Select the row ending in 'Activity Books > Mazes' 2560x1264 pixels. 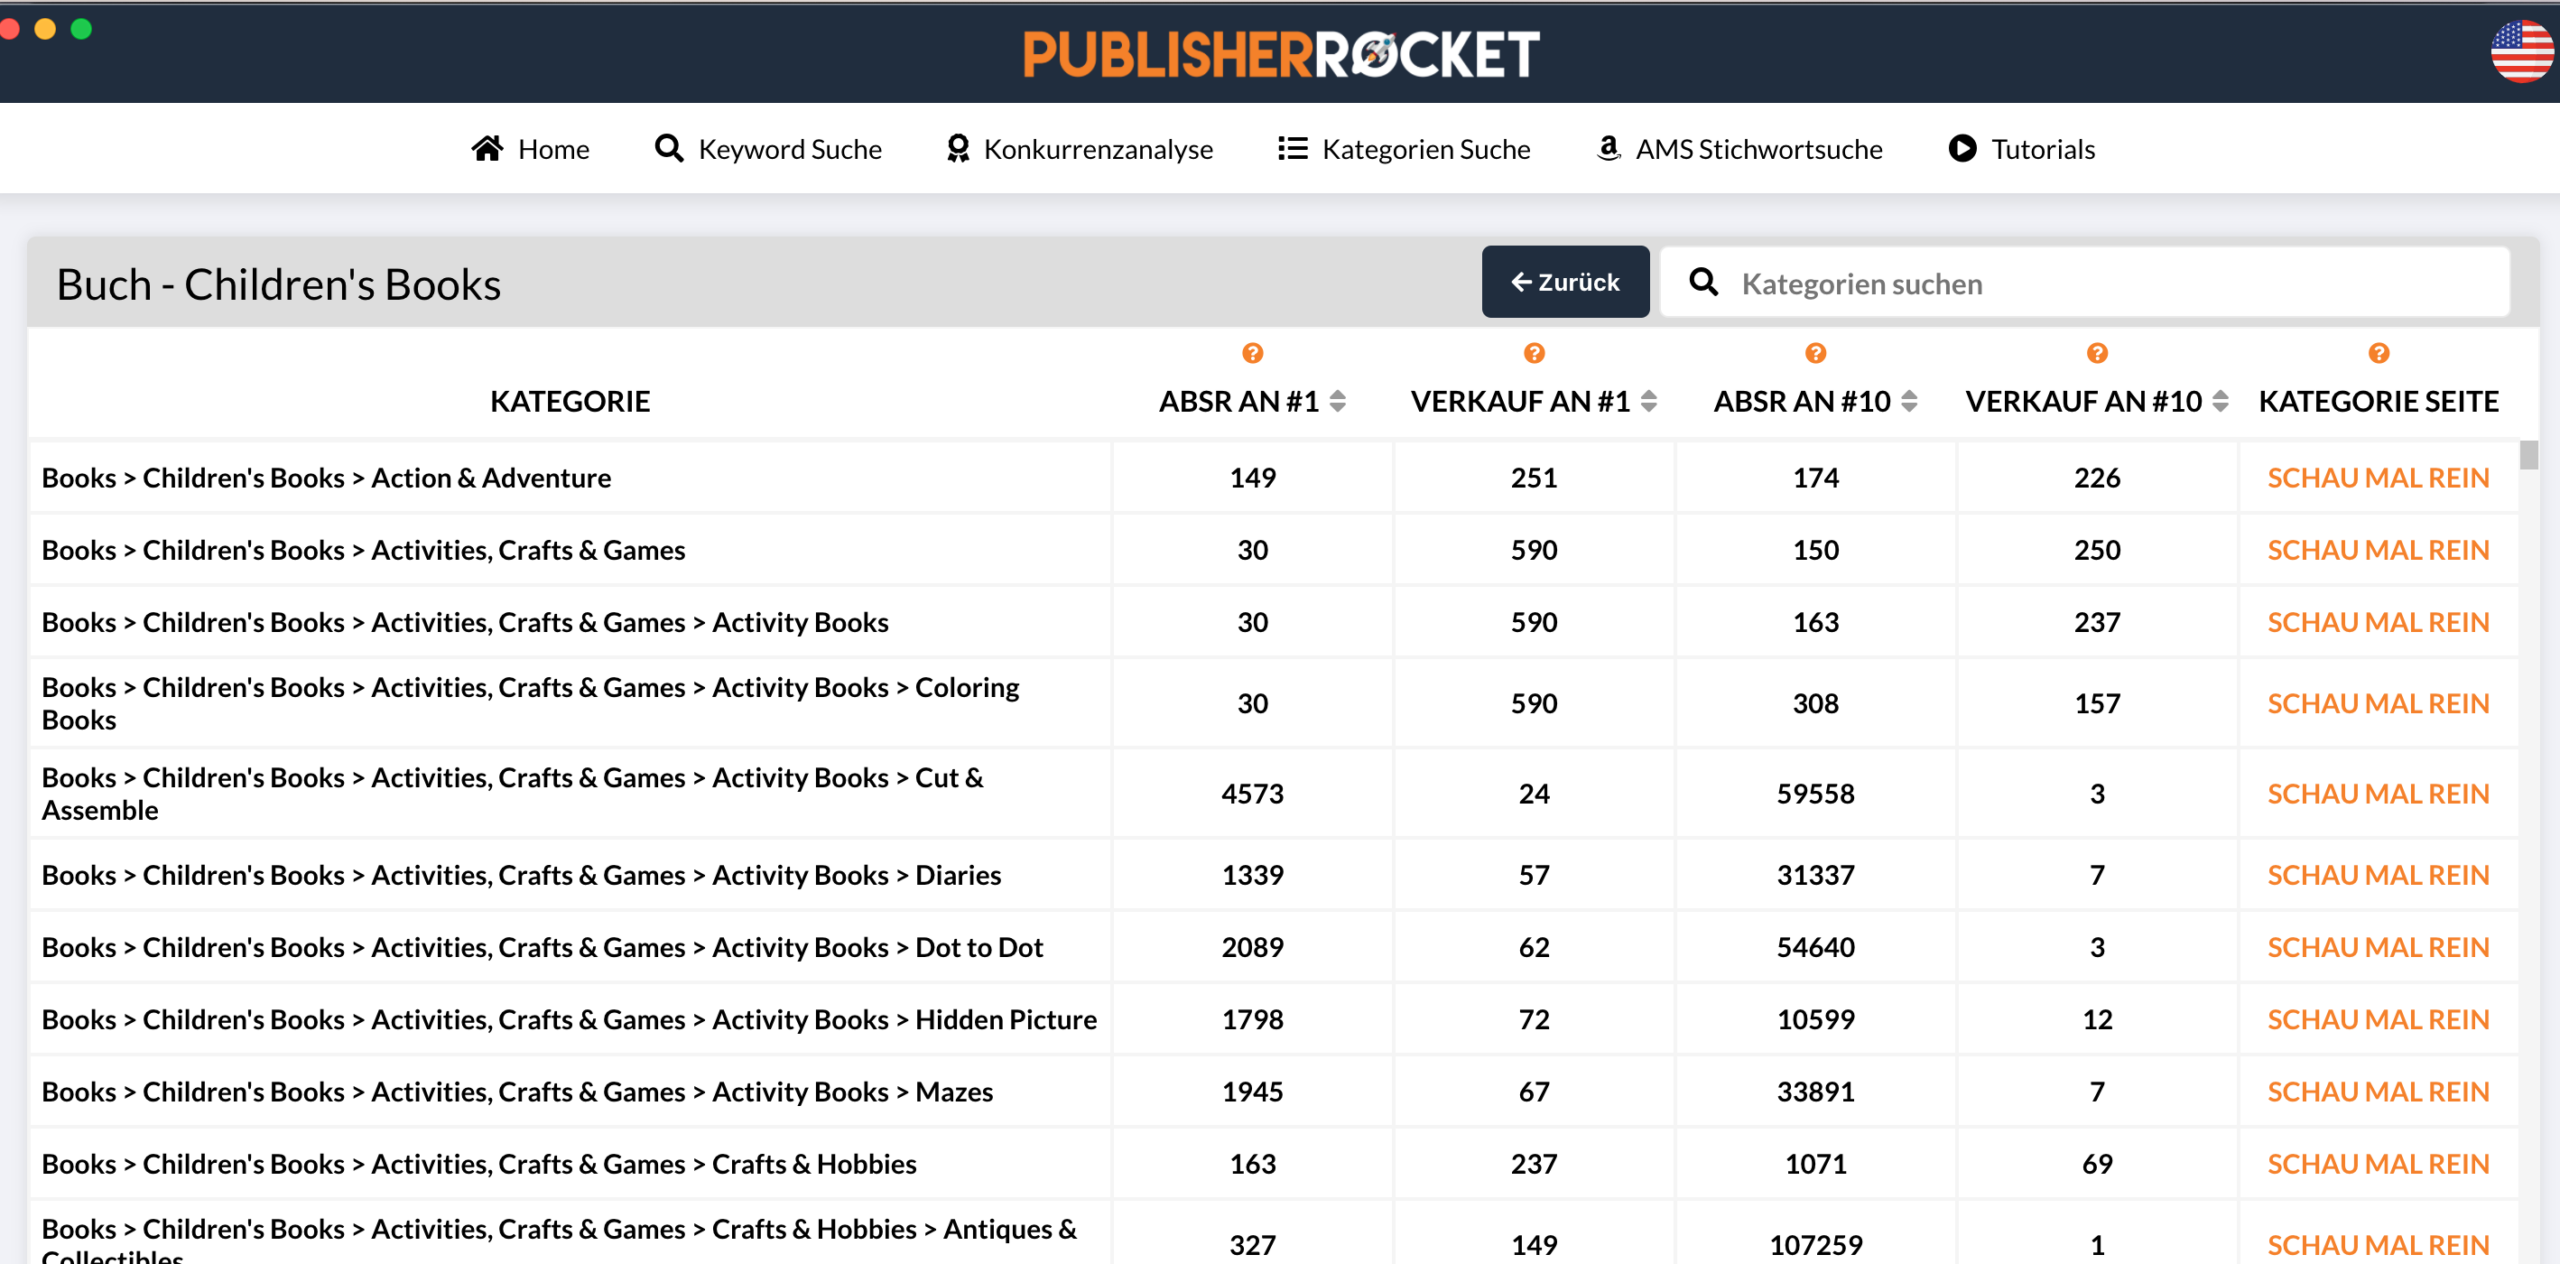[x=517, y=1092]
